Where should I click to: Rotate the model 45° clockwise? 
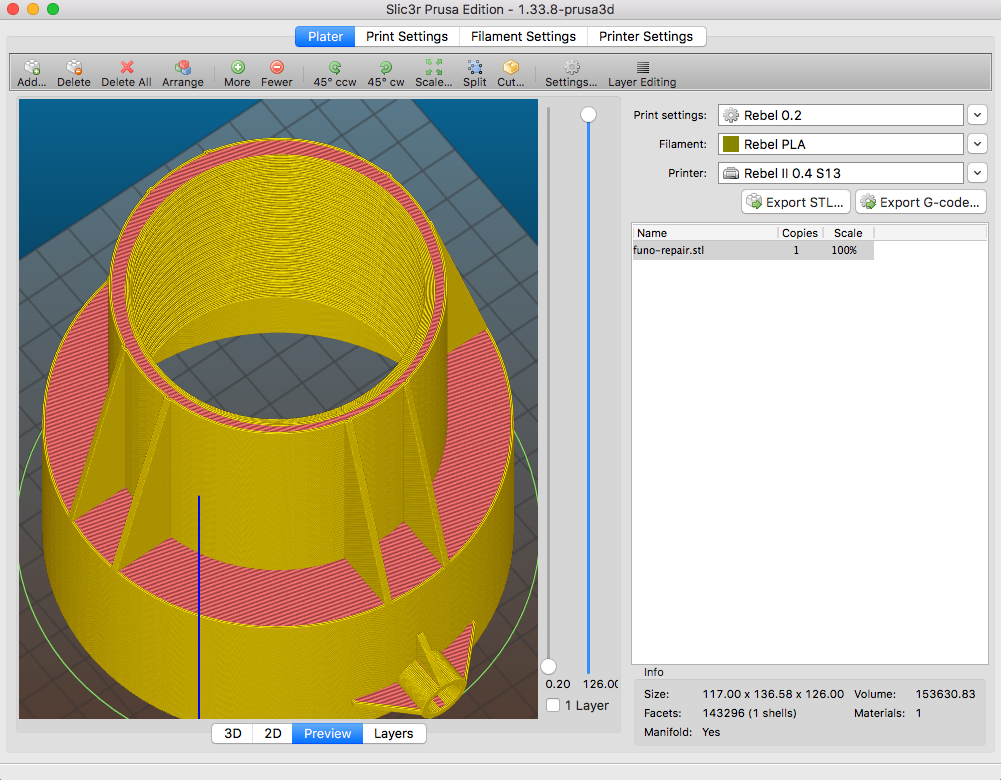point(385,68)
